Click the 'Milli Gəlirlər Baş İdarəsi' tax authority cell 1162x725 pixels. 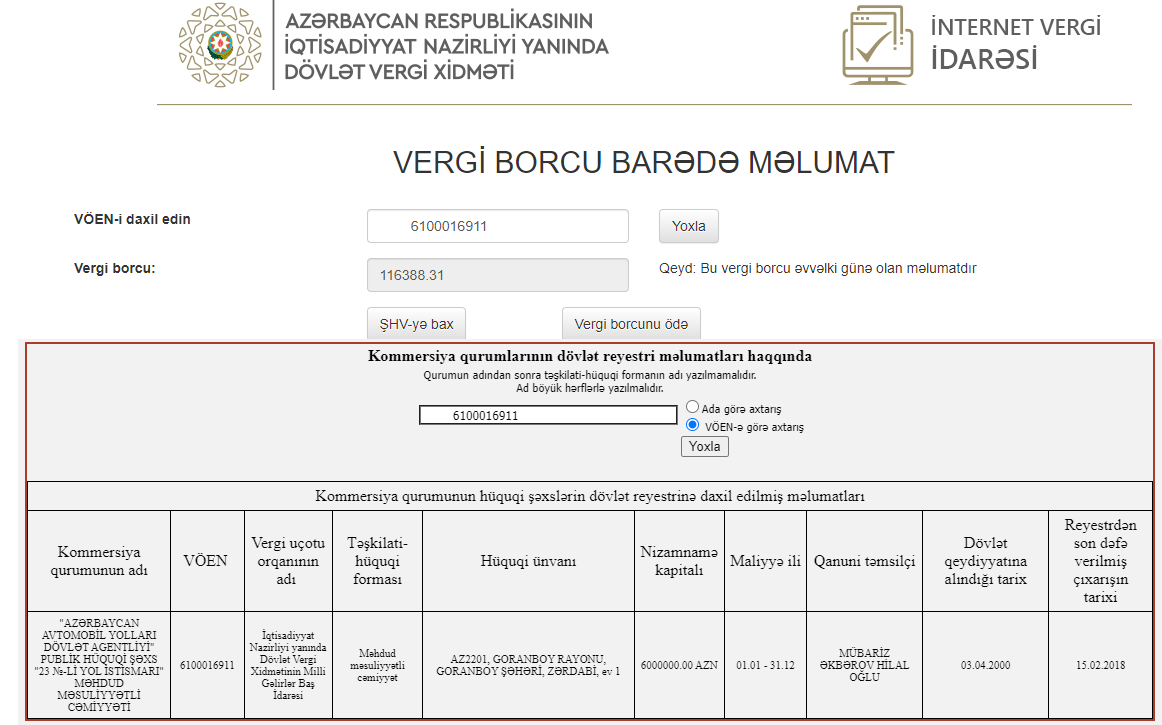pos(288,665)
